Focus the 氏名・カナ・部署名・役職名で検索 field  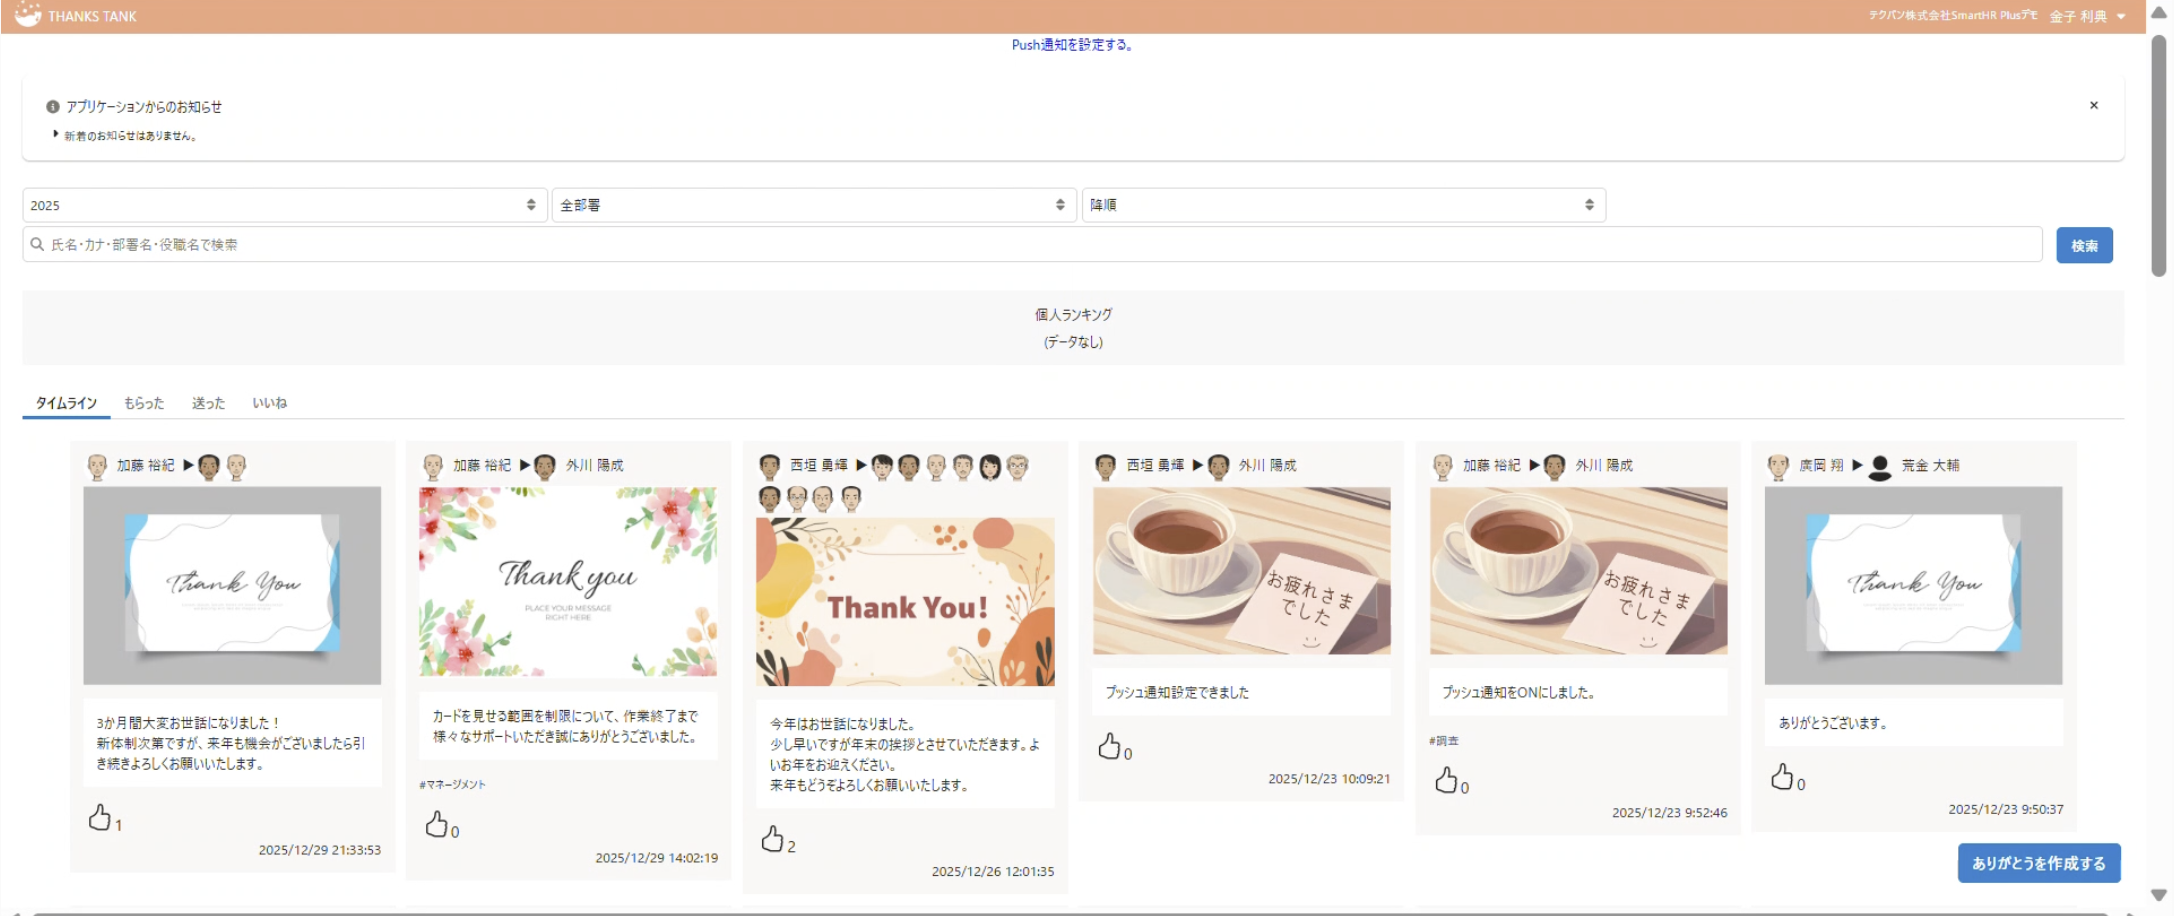(1032, 244)
